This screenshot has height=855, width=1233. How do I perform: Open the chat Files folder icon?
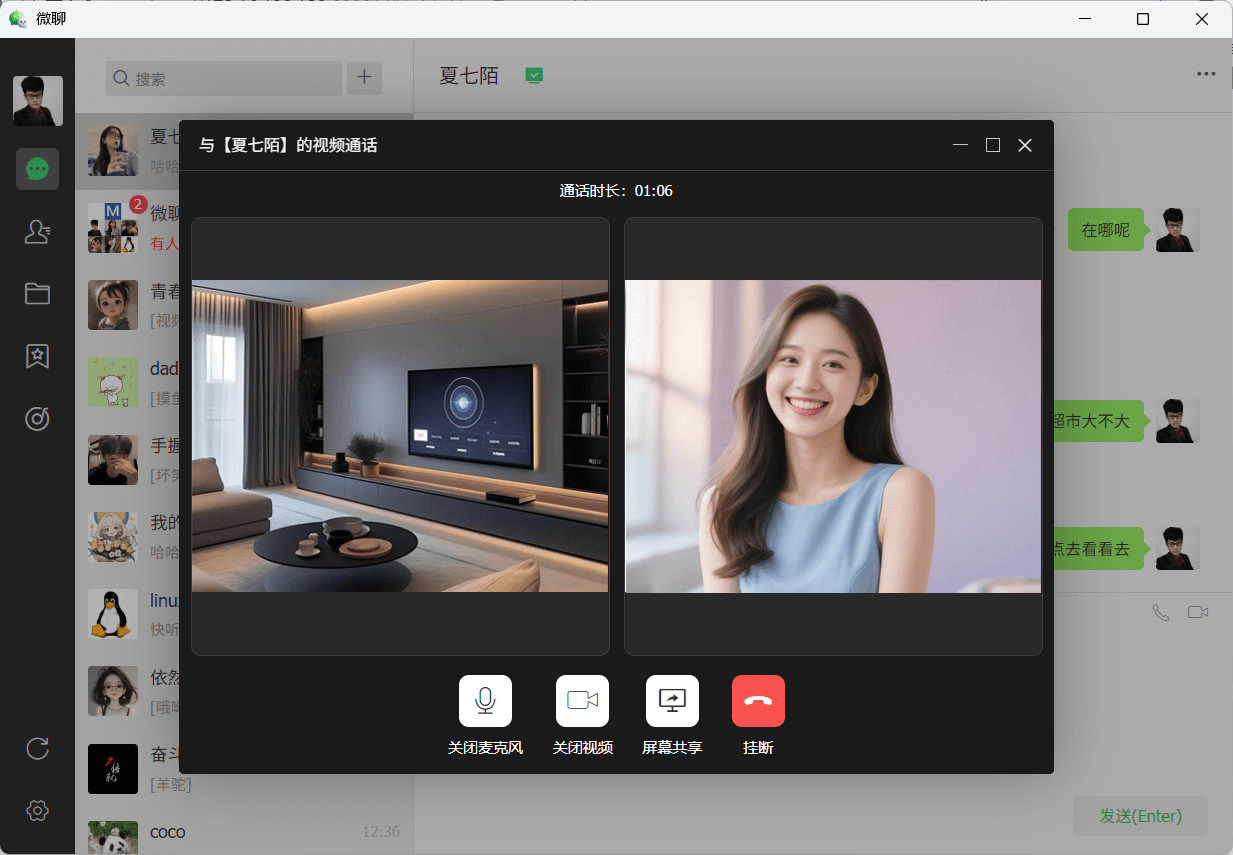(x=37, y=293)
